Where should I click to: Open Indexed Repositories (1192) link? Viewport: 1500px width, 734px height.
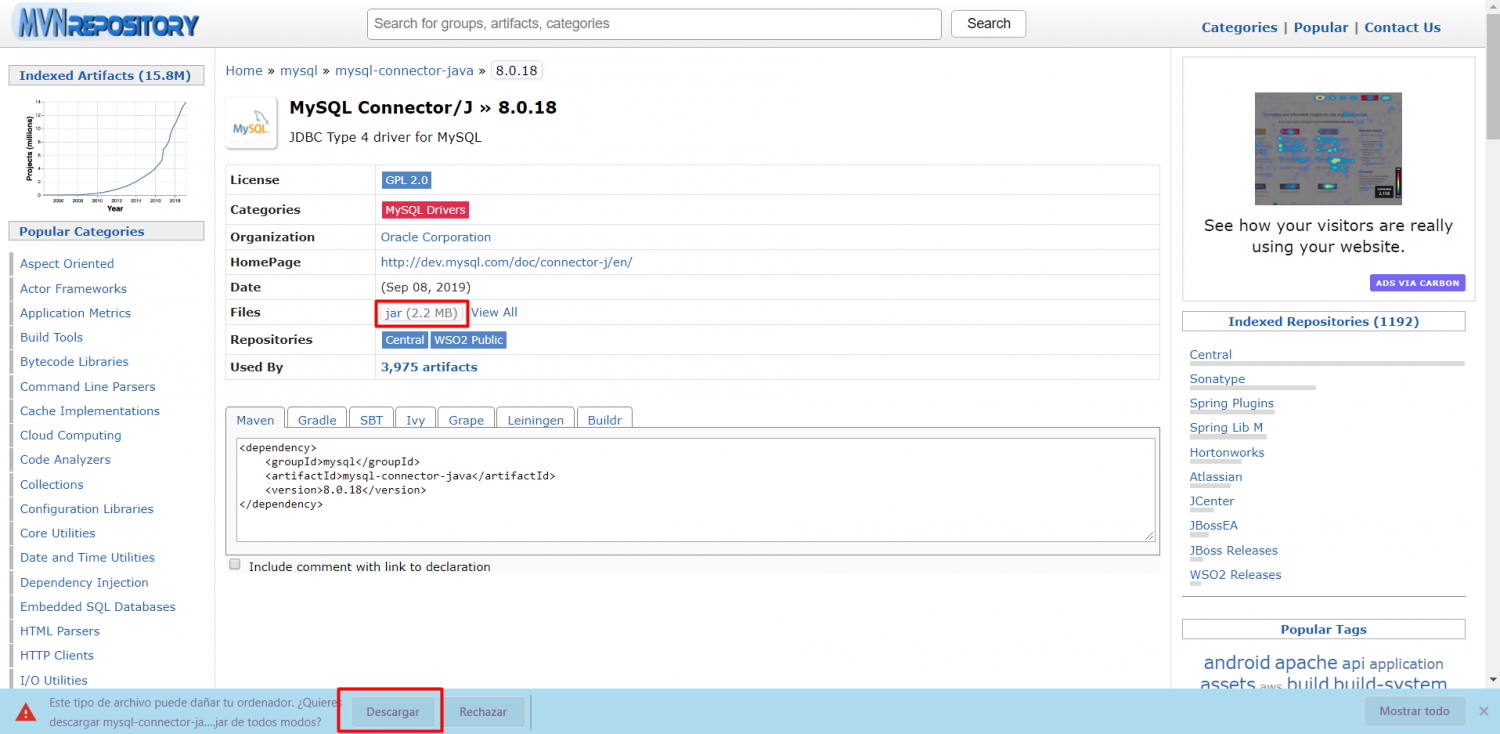(x=1323, y=322)
